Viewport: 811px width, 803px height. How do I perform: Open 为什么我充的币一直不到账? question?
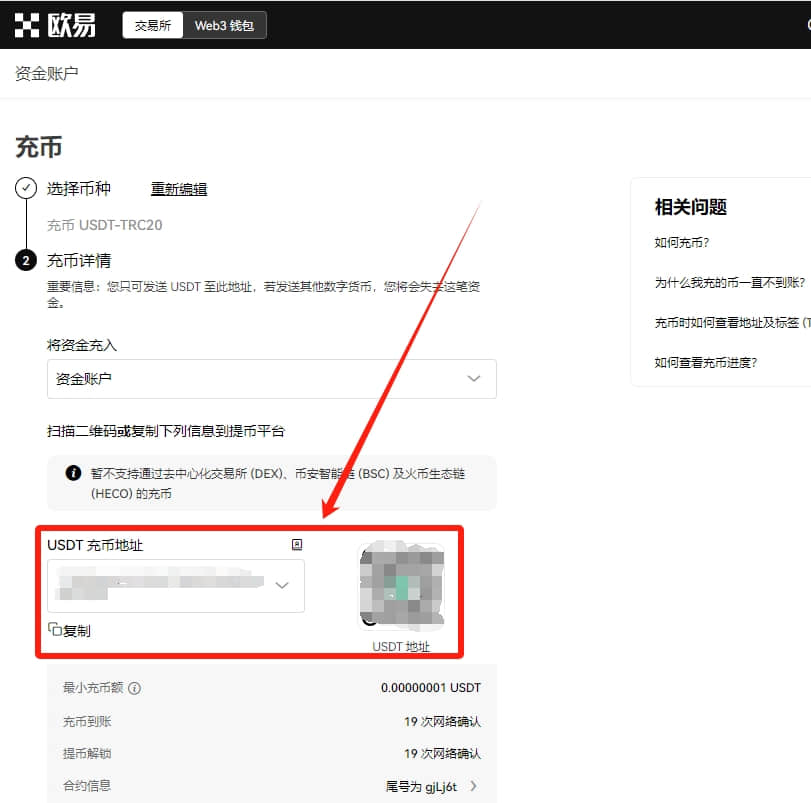click(x=730, y=283)
